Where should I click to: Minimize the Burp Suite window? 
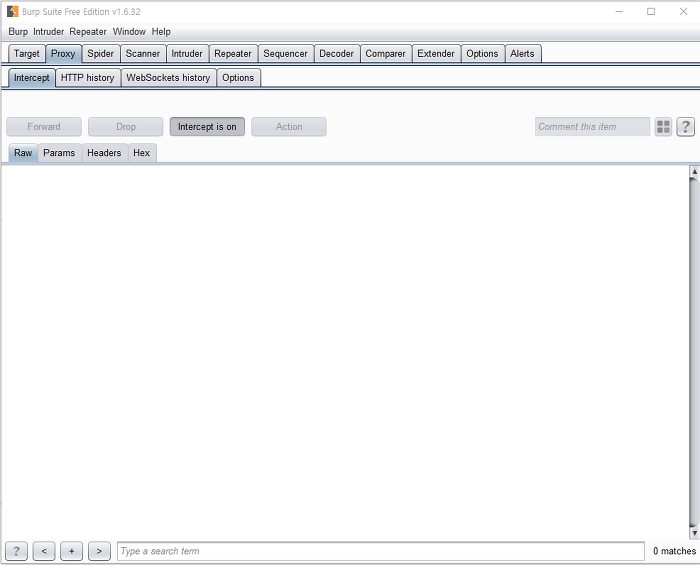pos(619,12)
